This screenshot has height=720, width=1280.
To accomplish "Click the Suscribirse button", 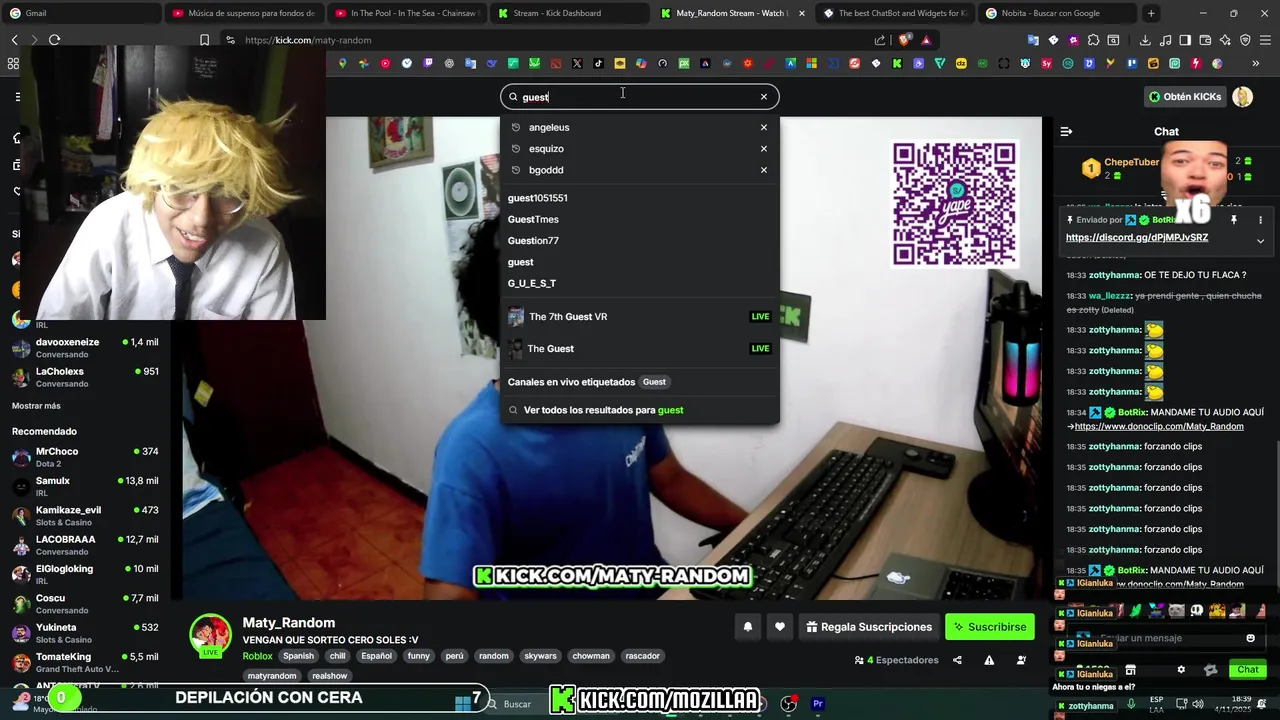I will pyautogui.click(x=990, y=627).
